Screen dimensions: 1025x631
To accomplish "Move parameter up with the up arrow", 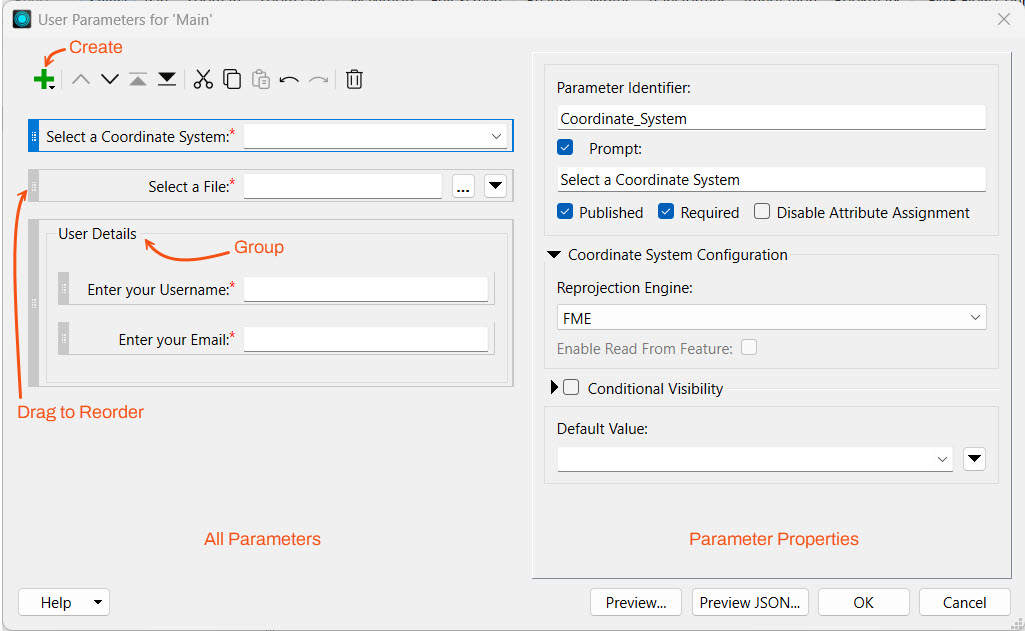I will (81, 79).
